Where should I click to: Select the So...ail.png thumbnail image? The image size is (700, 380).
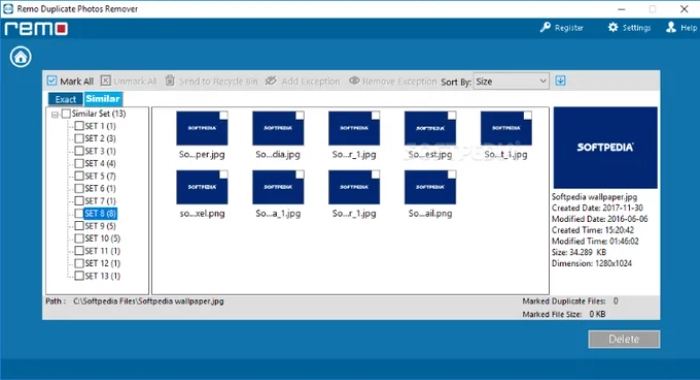tap(430, 187)
